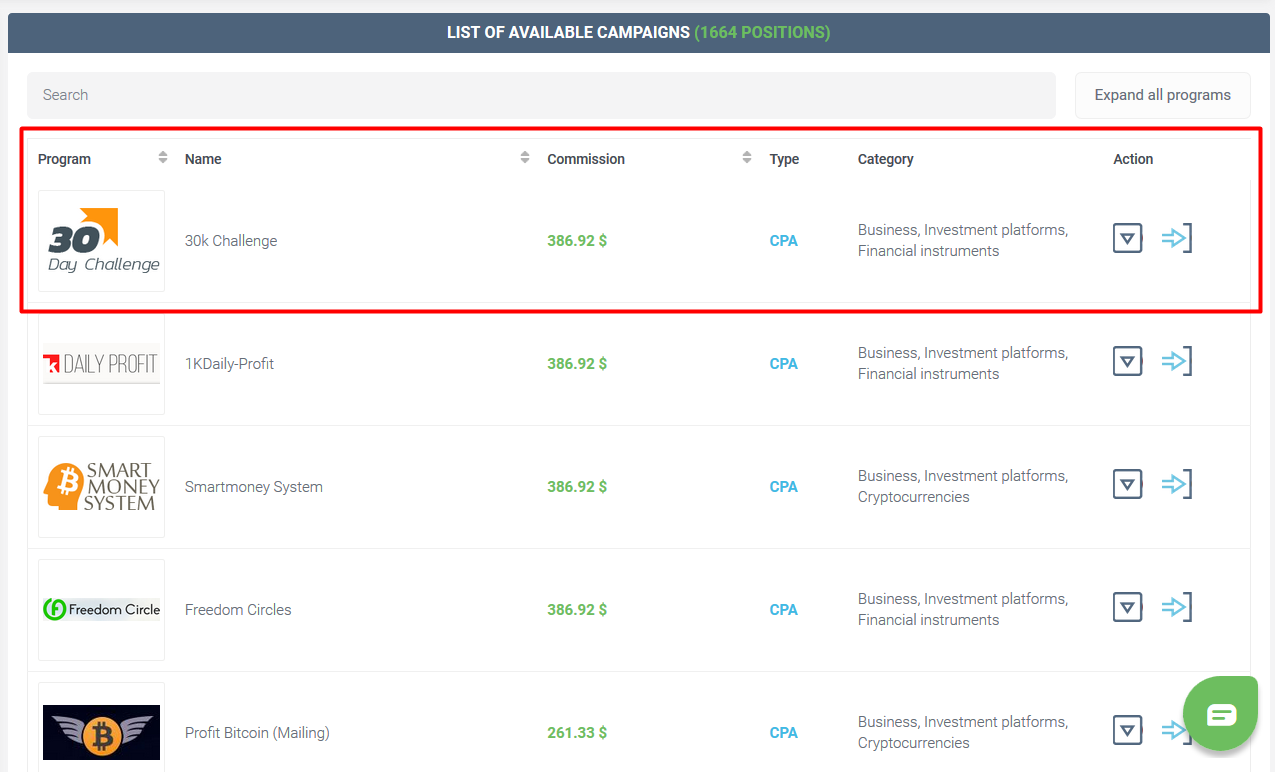Image resolution: width=1275 pixels, height=772 pixels.
Task: Click the join arrow icon for 1KDaily-Profit
Action: point(1177,362)
